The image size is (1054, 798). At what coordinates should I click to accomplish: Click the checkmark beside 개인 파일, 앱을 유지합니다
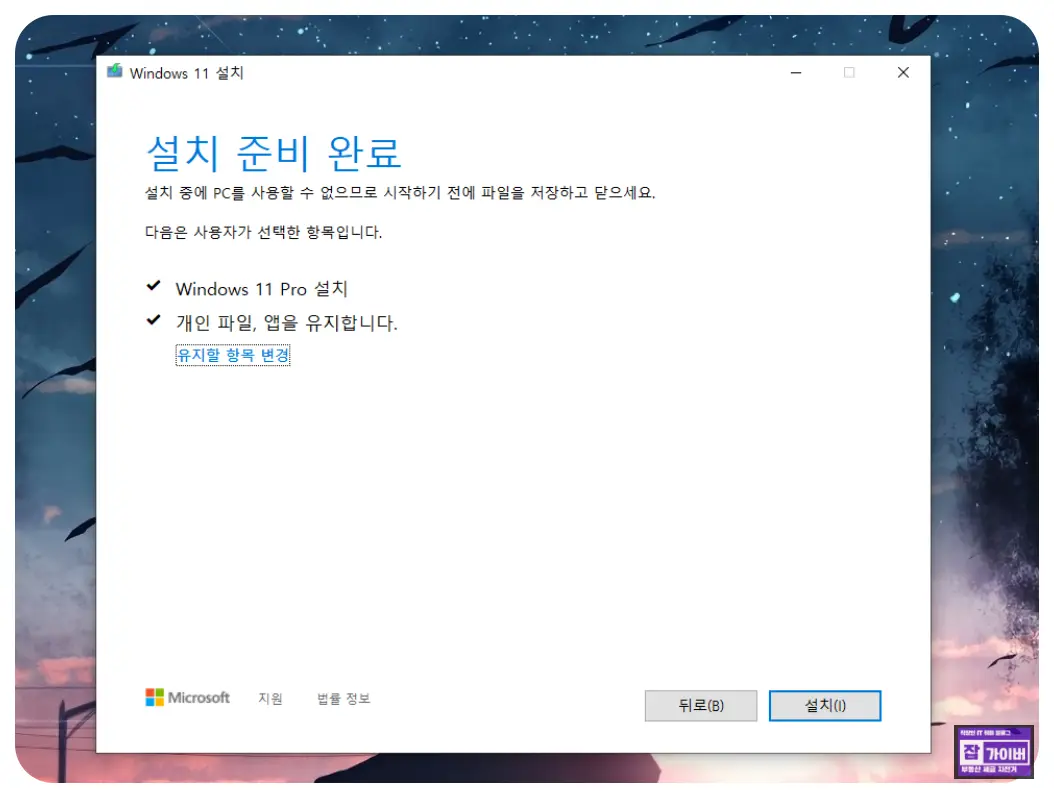[x=153, y=319]
